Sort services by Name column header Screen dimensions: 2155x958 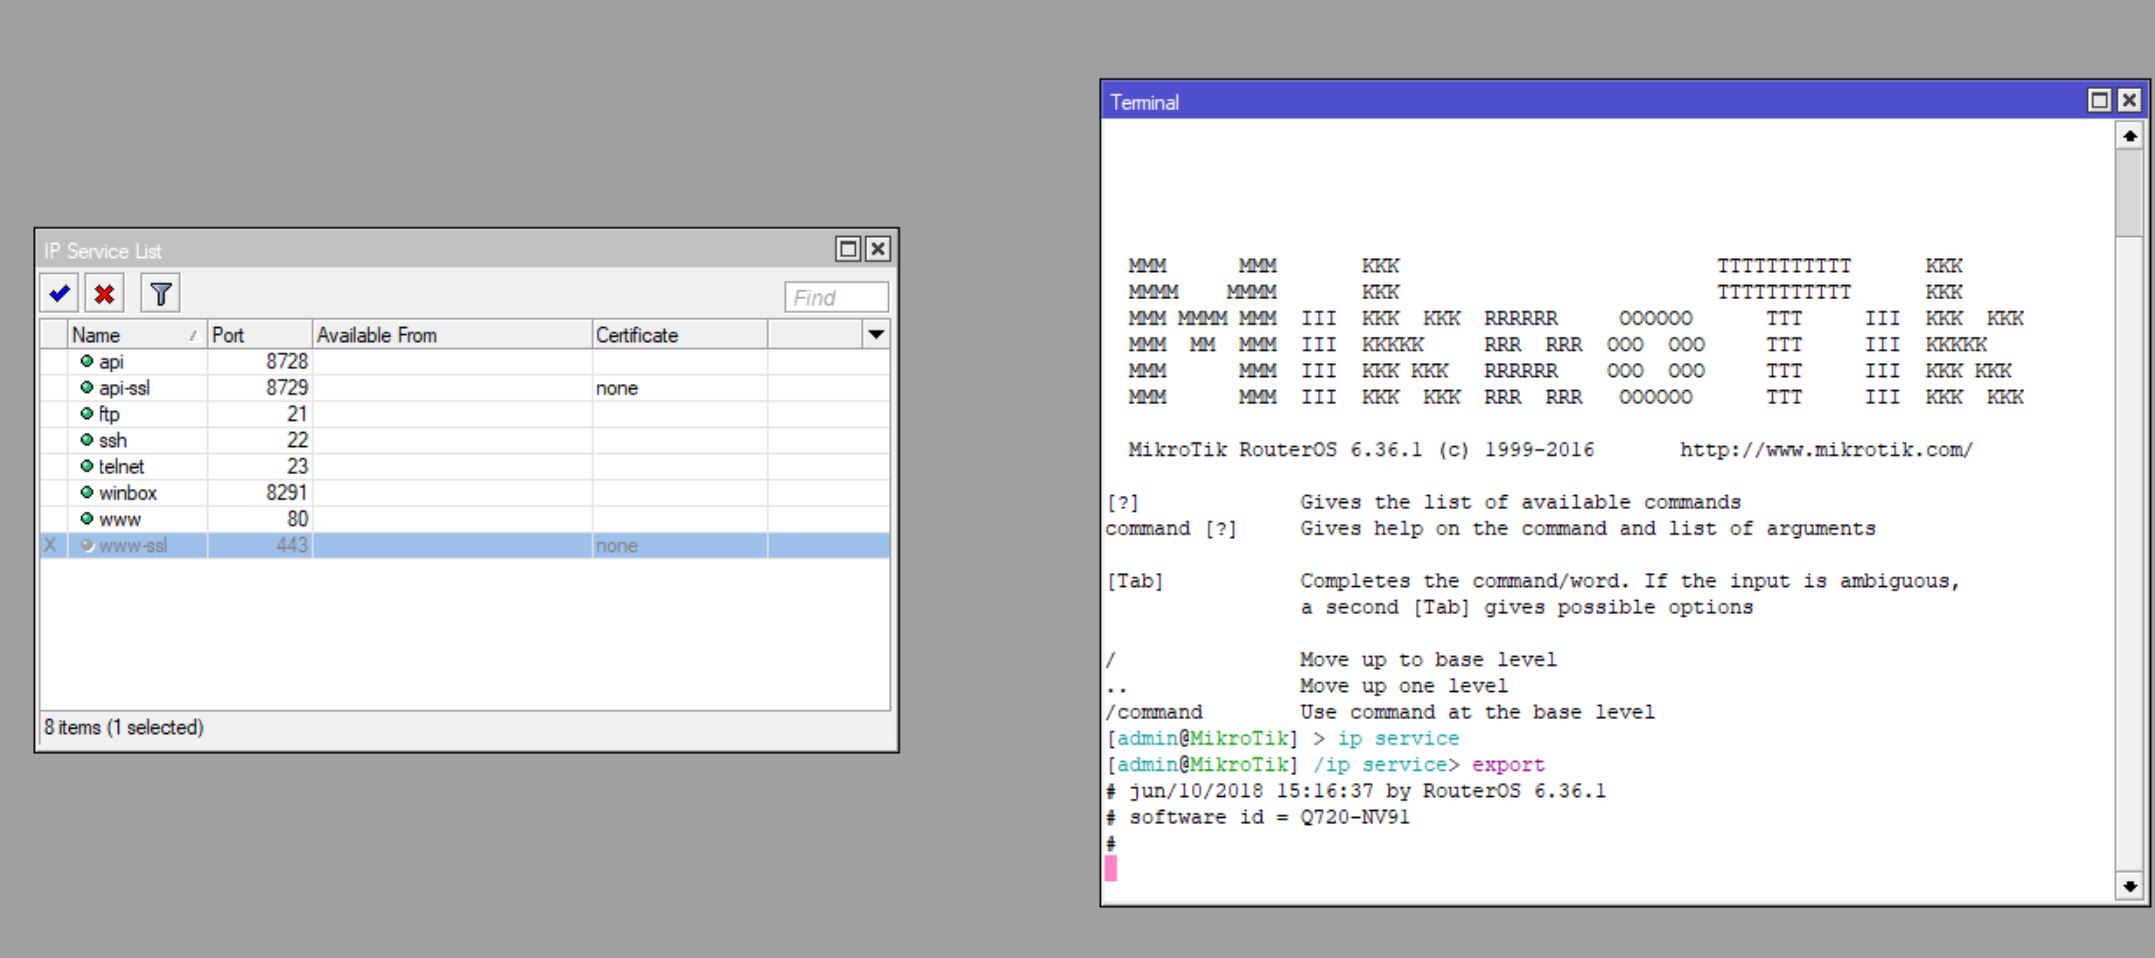[137, 335]
